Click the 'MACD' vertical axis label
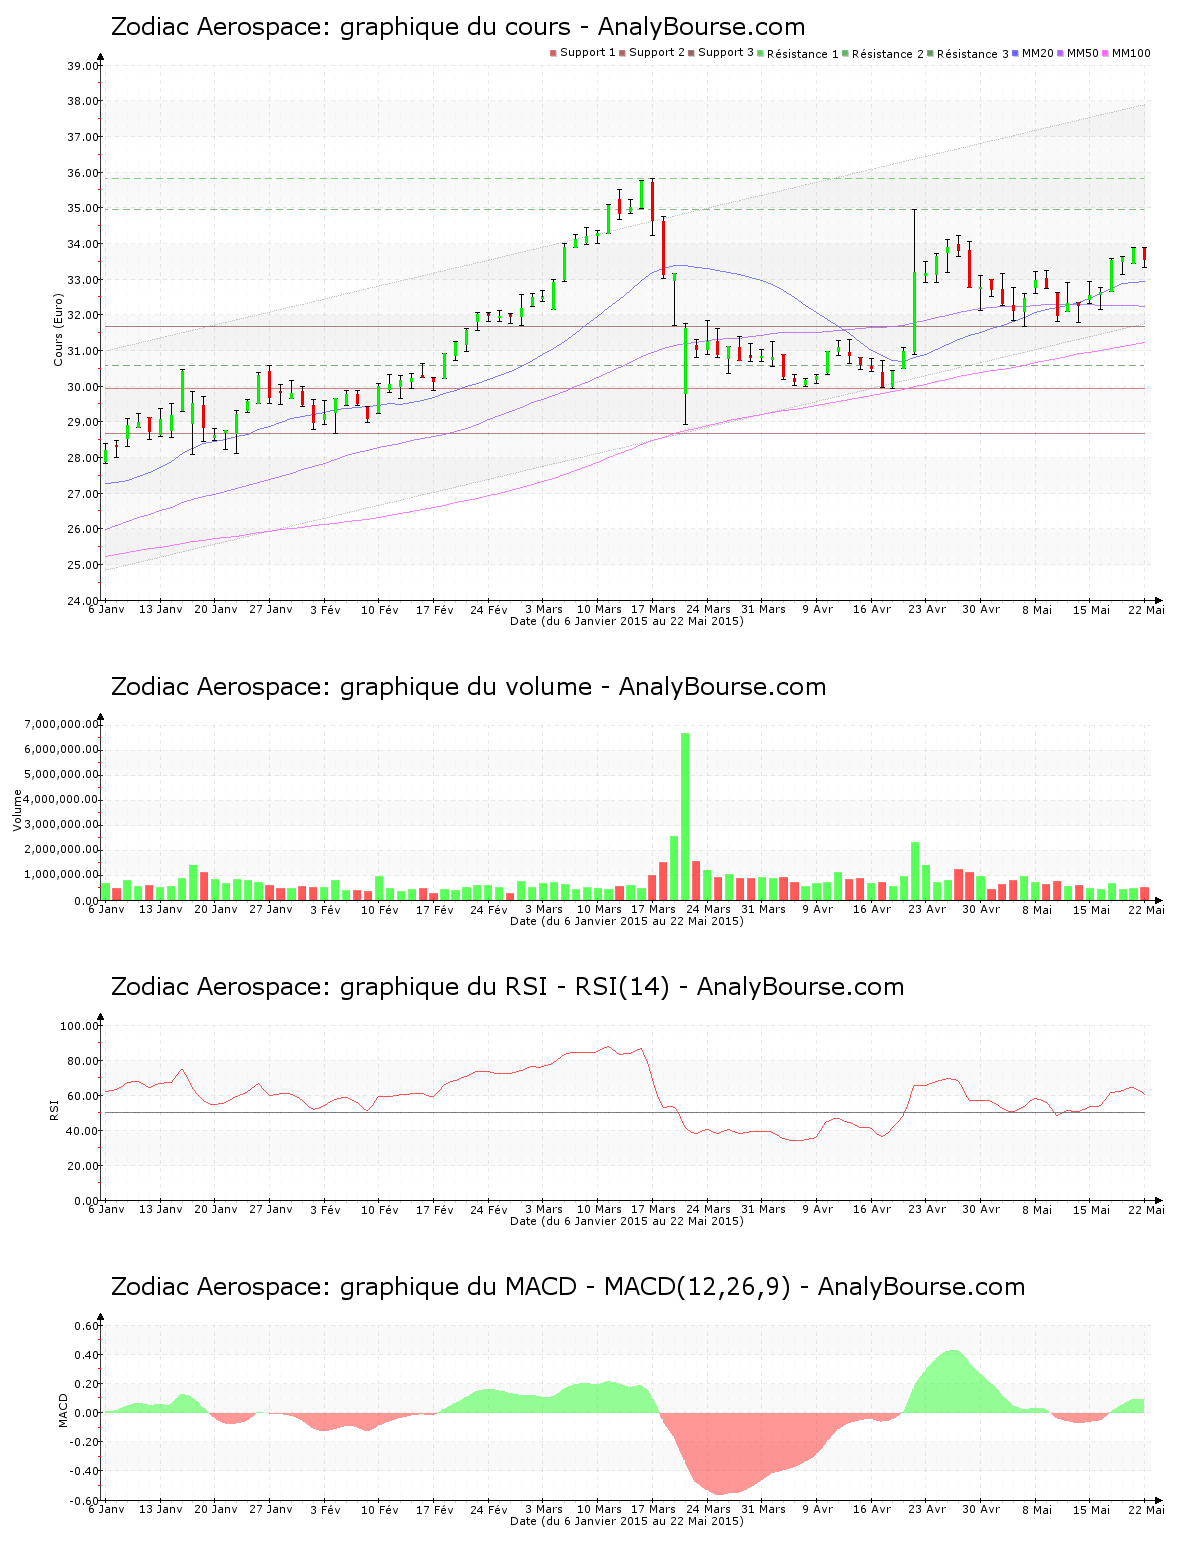Viewport: 1200px width, 1550px height. point(64,1410)
